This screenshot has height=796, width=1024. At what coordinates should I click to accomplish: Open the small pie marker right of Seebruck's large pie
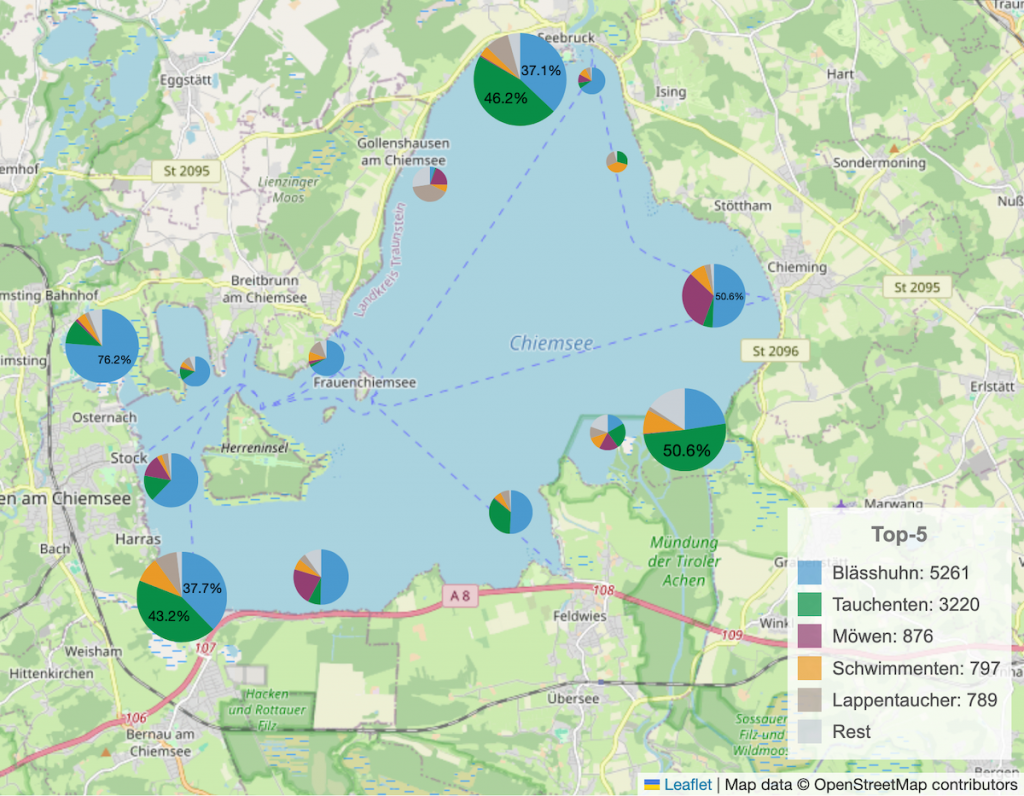[x=591, y=80]
